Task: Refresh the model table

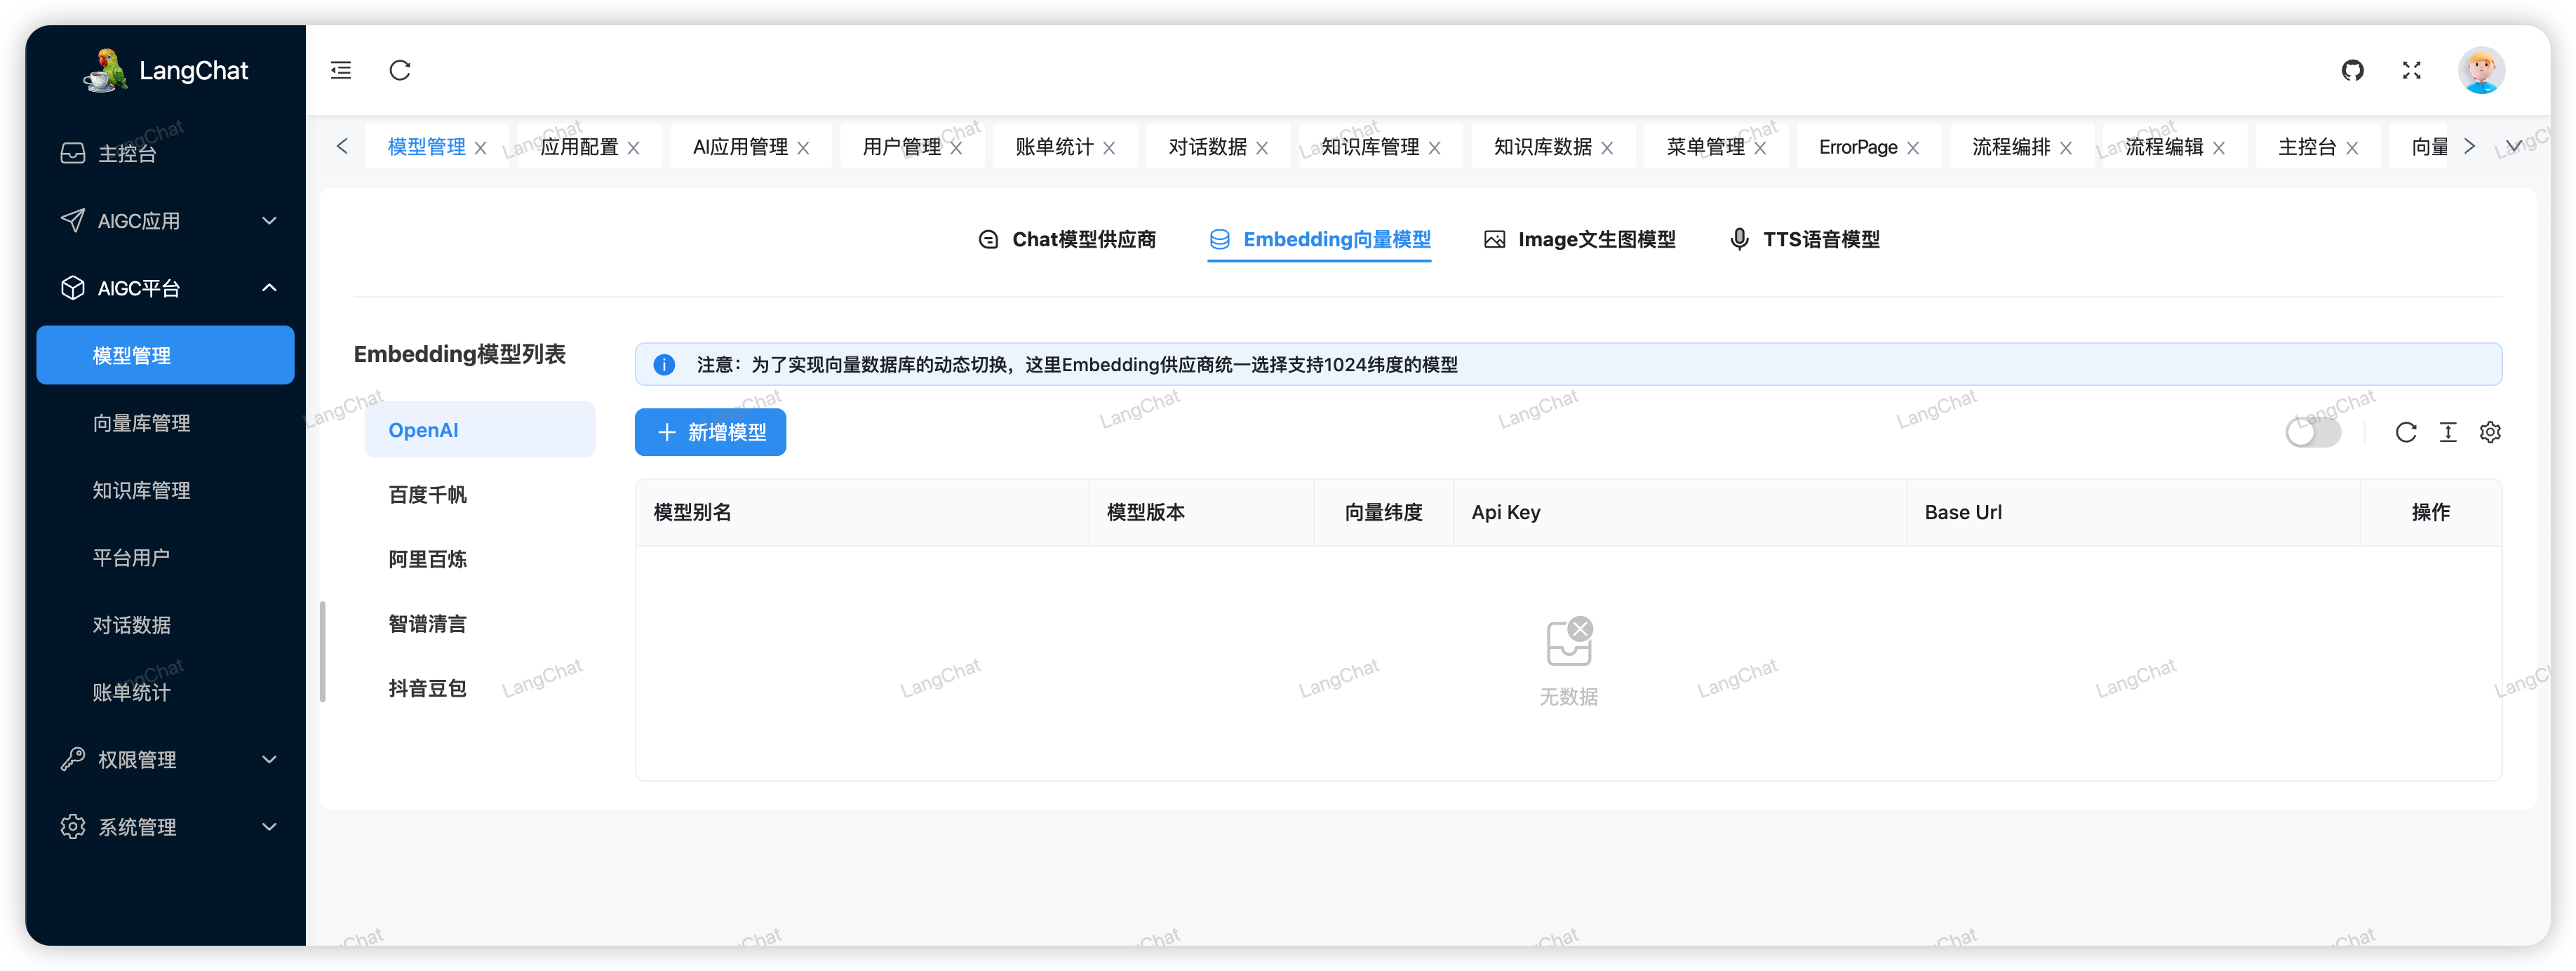Action: 2405,432
